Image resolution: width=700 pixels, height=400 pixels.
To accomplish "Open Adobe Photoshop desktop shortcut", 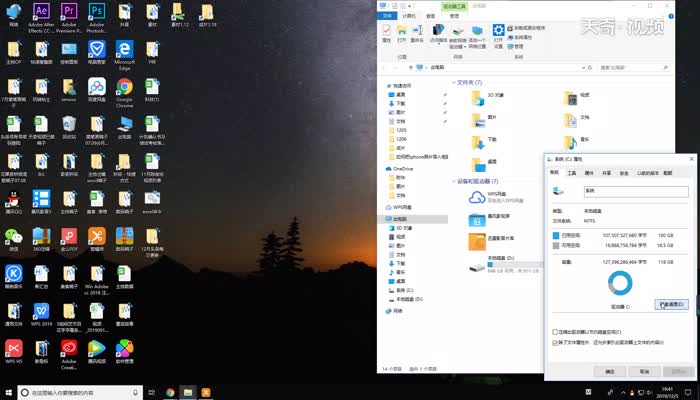I will point(96,17).
